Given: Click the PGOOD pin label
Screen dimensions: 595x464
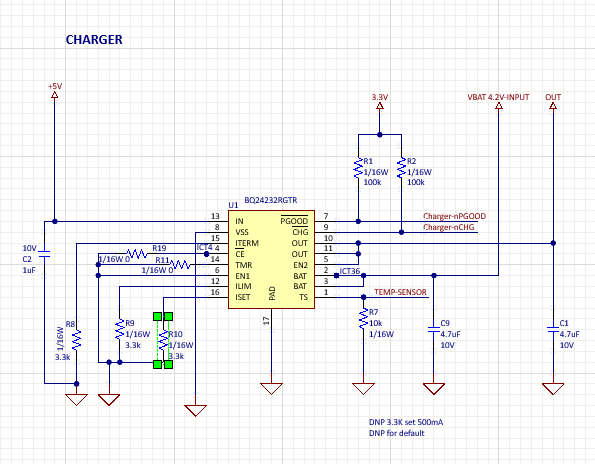Looking at the screenshot, I should click(294, 221).
